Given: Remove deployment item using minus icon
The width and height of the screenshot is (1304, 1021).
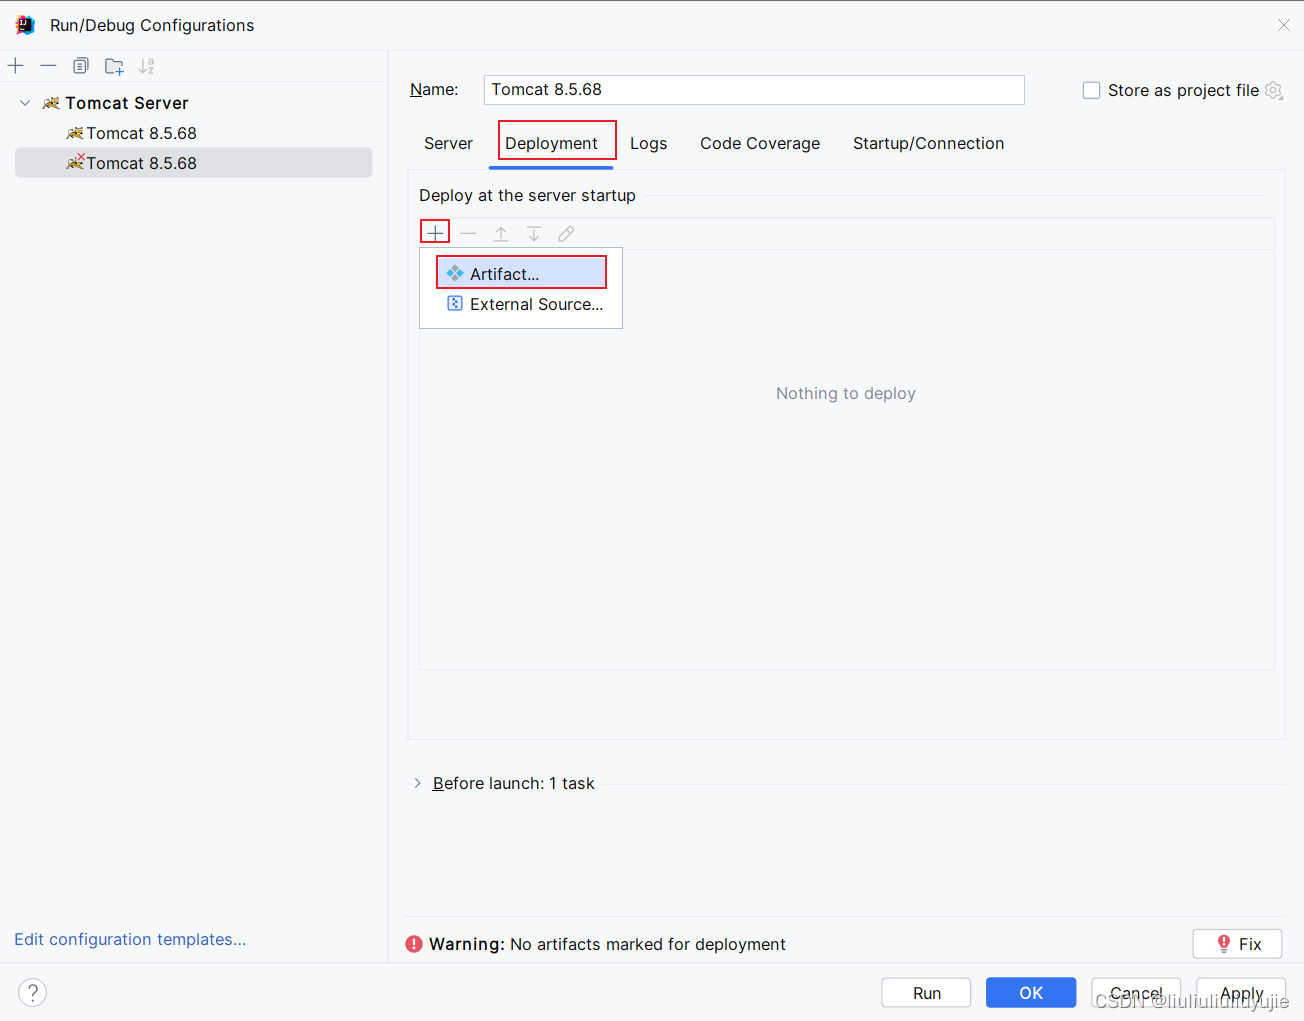Looking at the screenshot, I should [x=468, y=233].
